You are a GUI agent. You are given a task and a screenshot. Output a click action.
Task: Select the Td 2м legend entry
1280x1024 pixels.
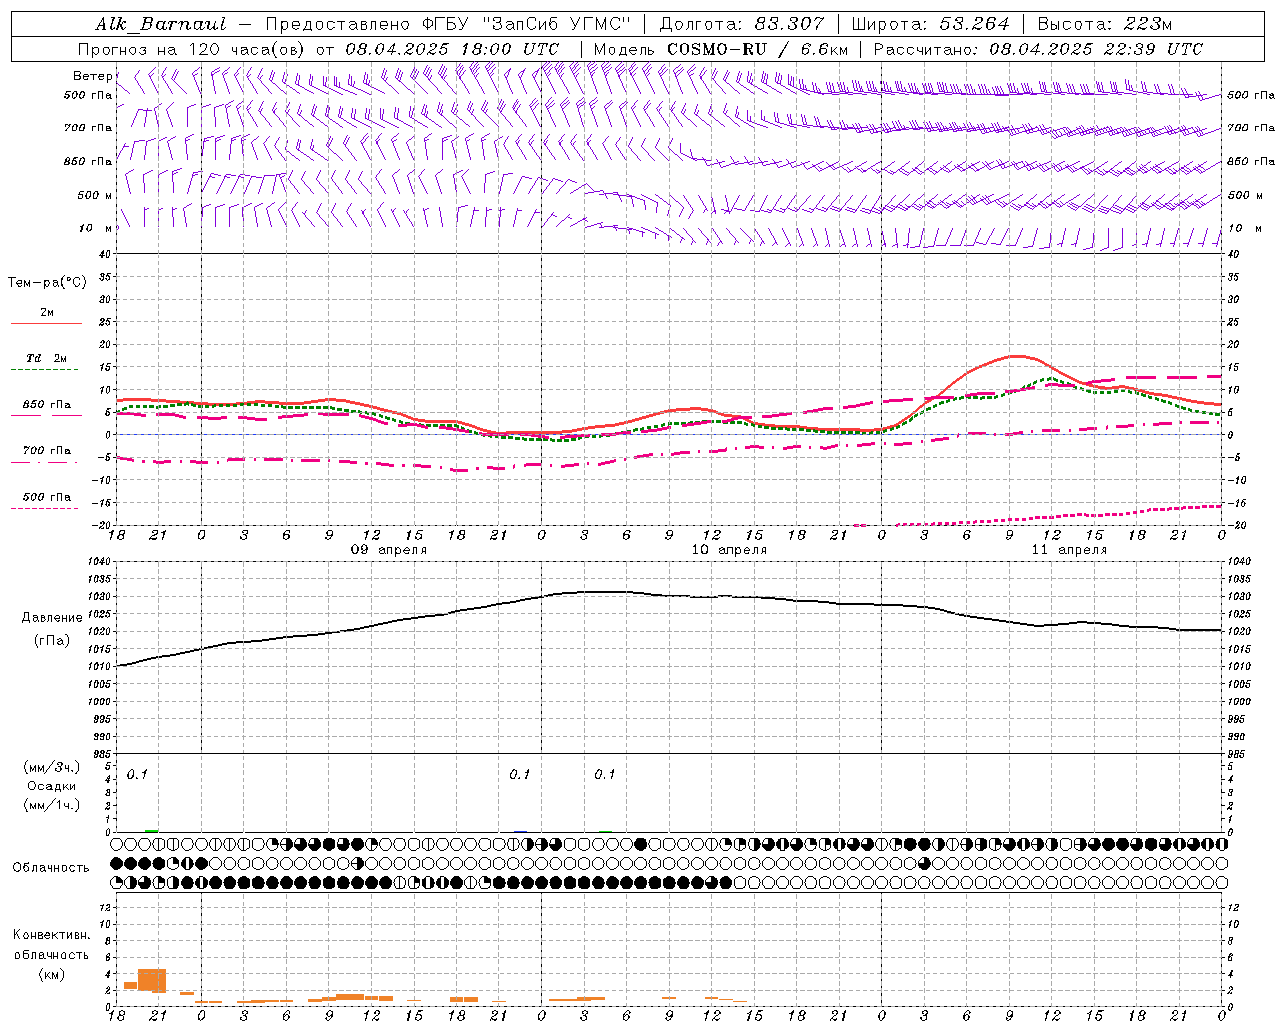[x=47, y=358]
